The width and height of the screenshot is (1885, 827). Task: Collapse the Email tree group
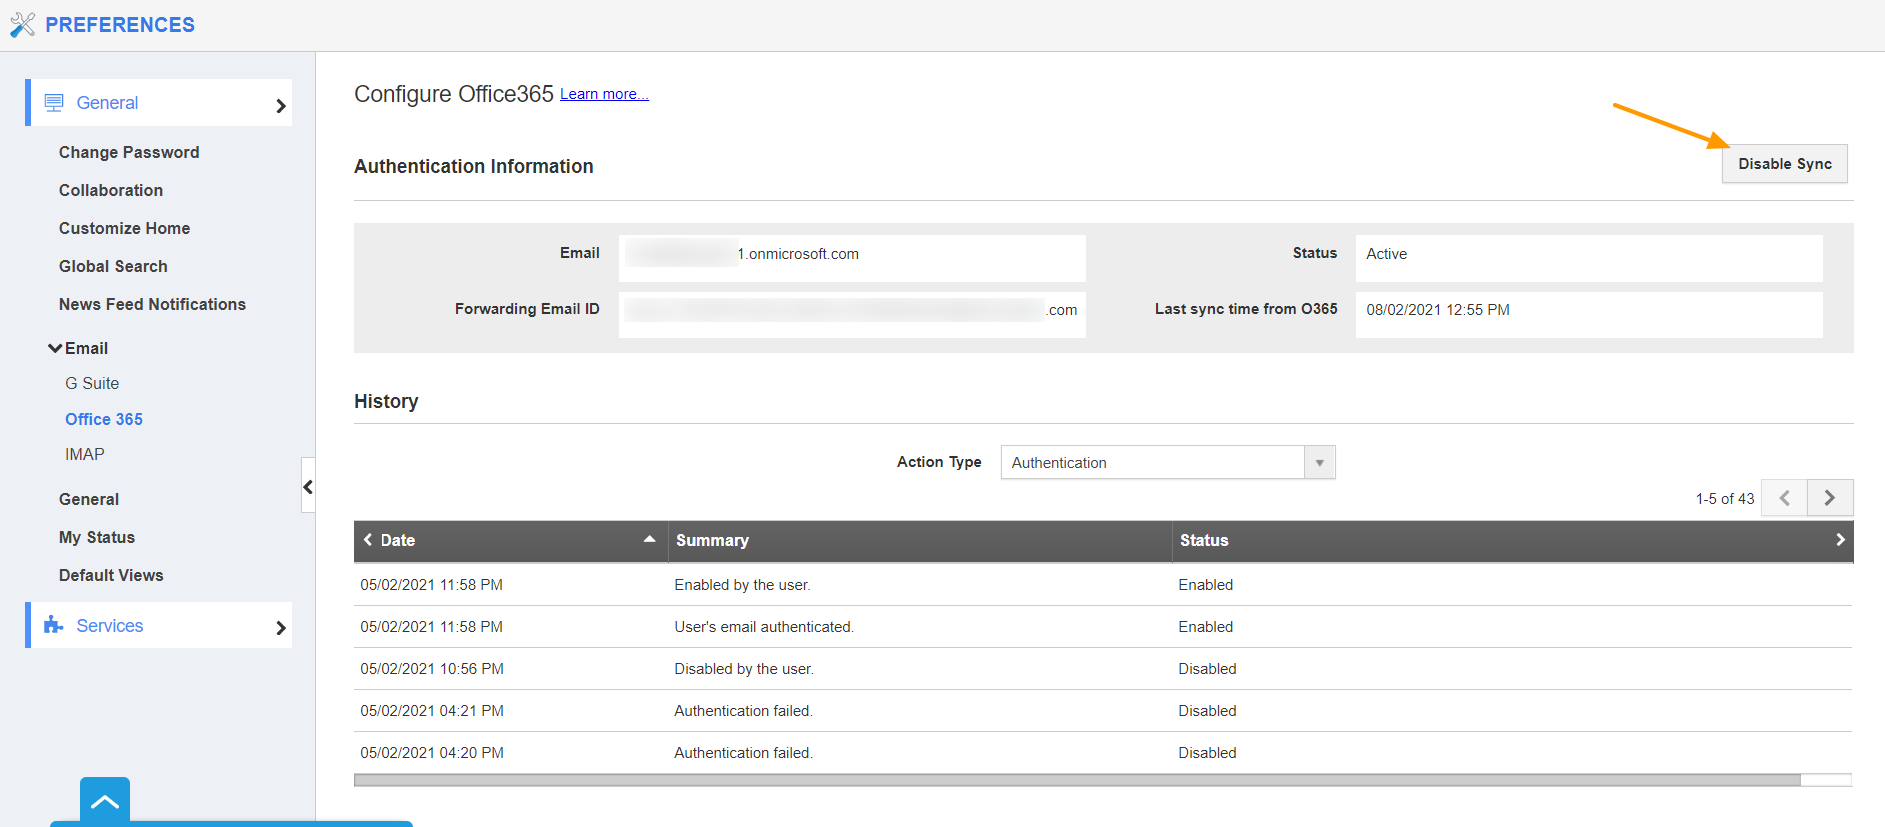coord(55,348)
